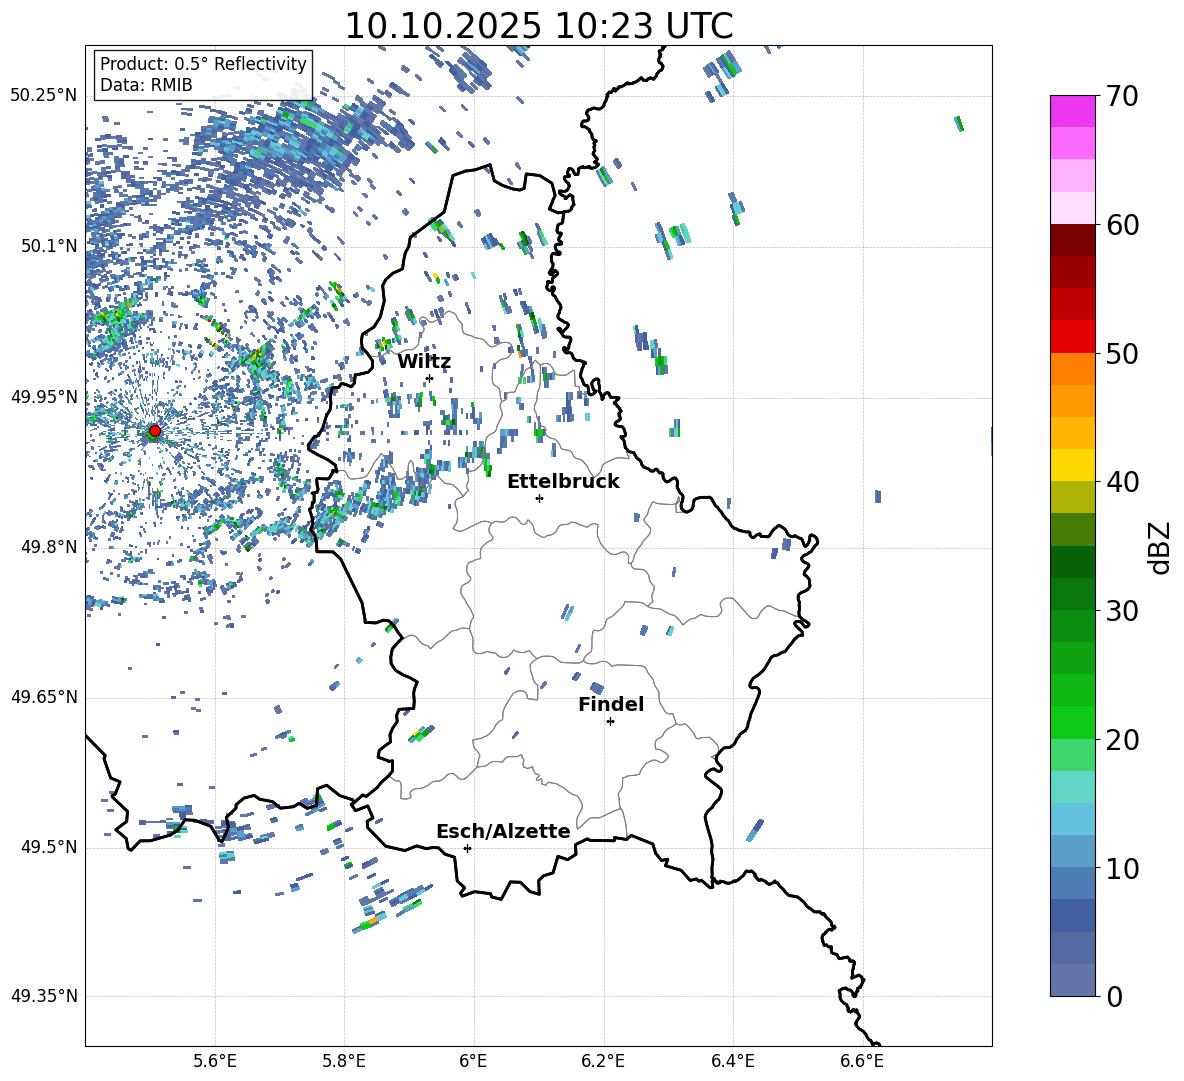Click the Wiltz city label
1184x1081 pixels.
point(424,362)
